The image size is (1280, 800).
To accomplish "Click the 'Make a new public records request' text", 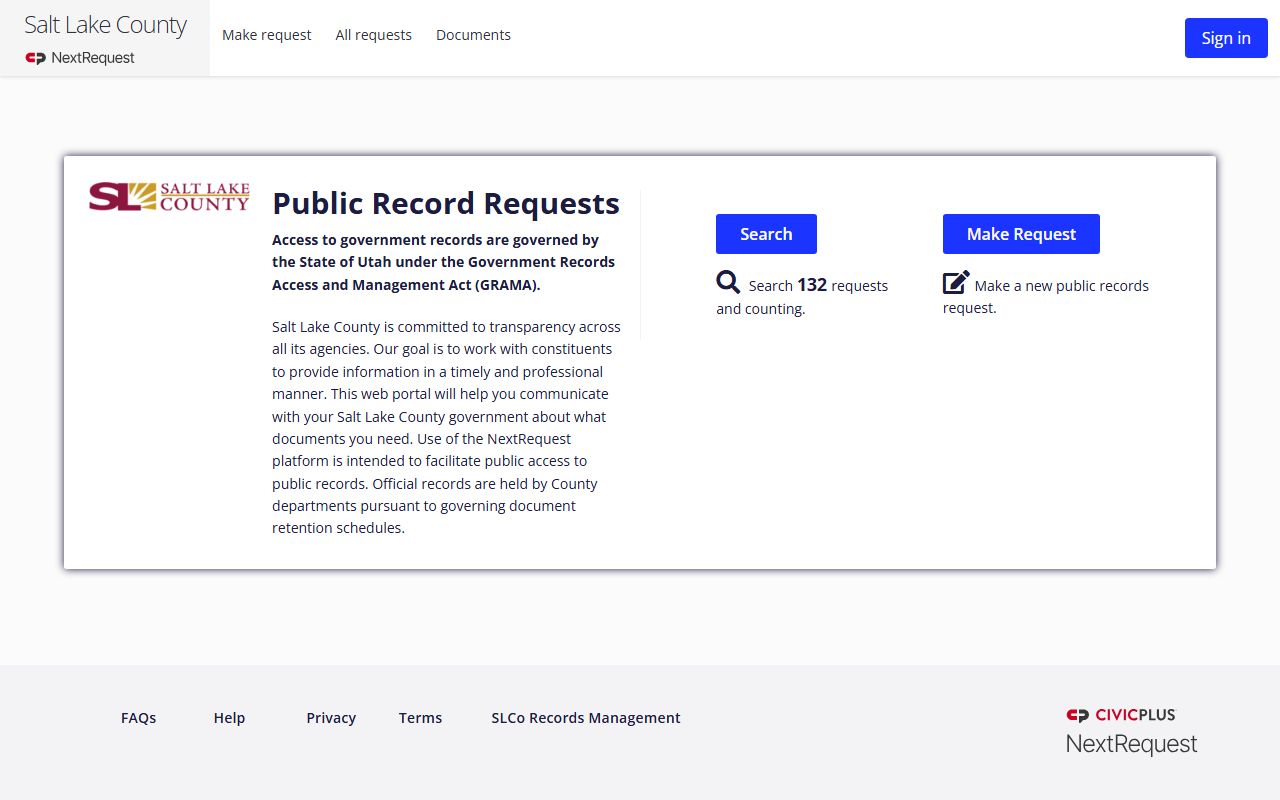I will (1046, 296).
